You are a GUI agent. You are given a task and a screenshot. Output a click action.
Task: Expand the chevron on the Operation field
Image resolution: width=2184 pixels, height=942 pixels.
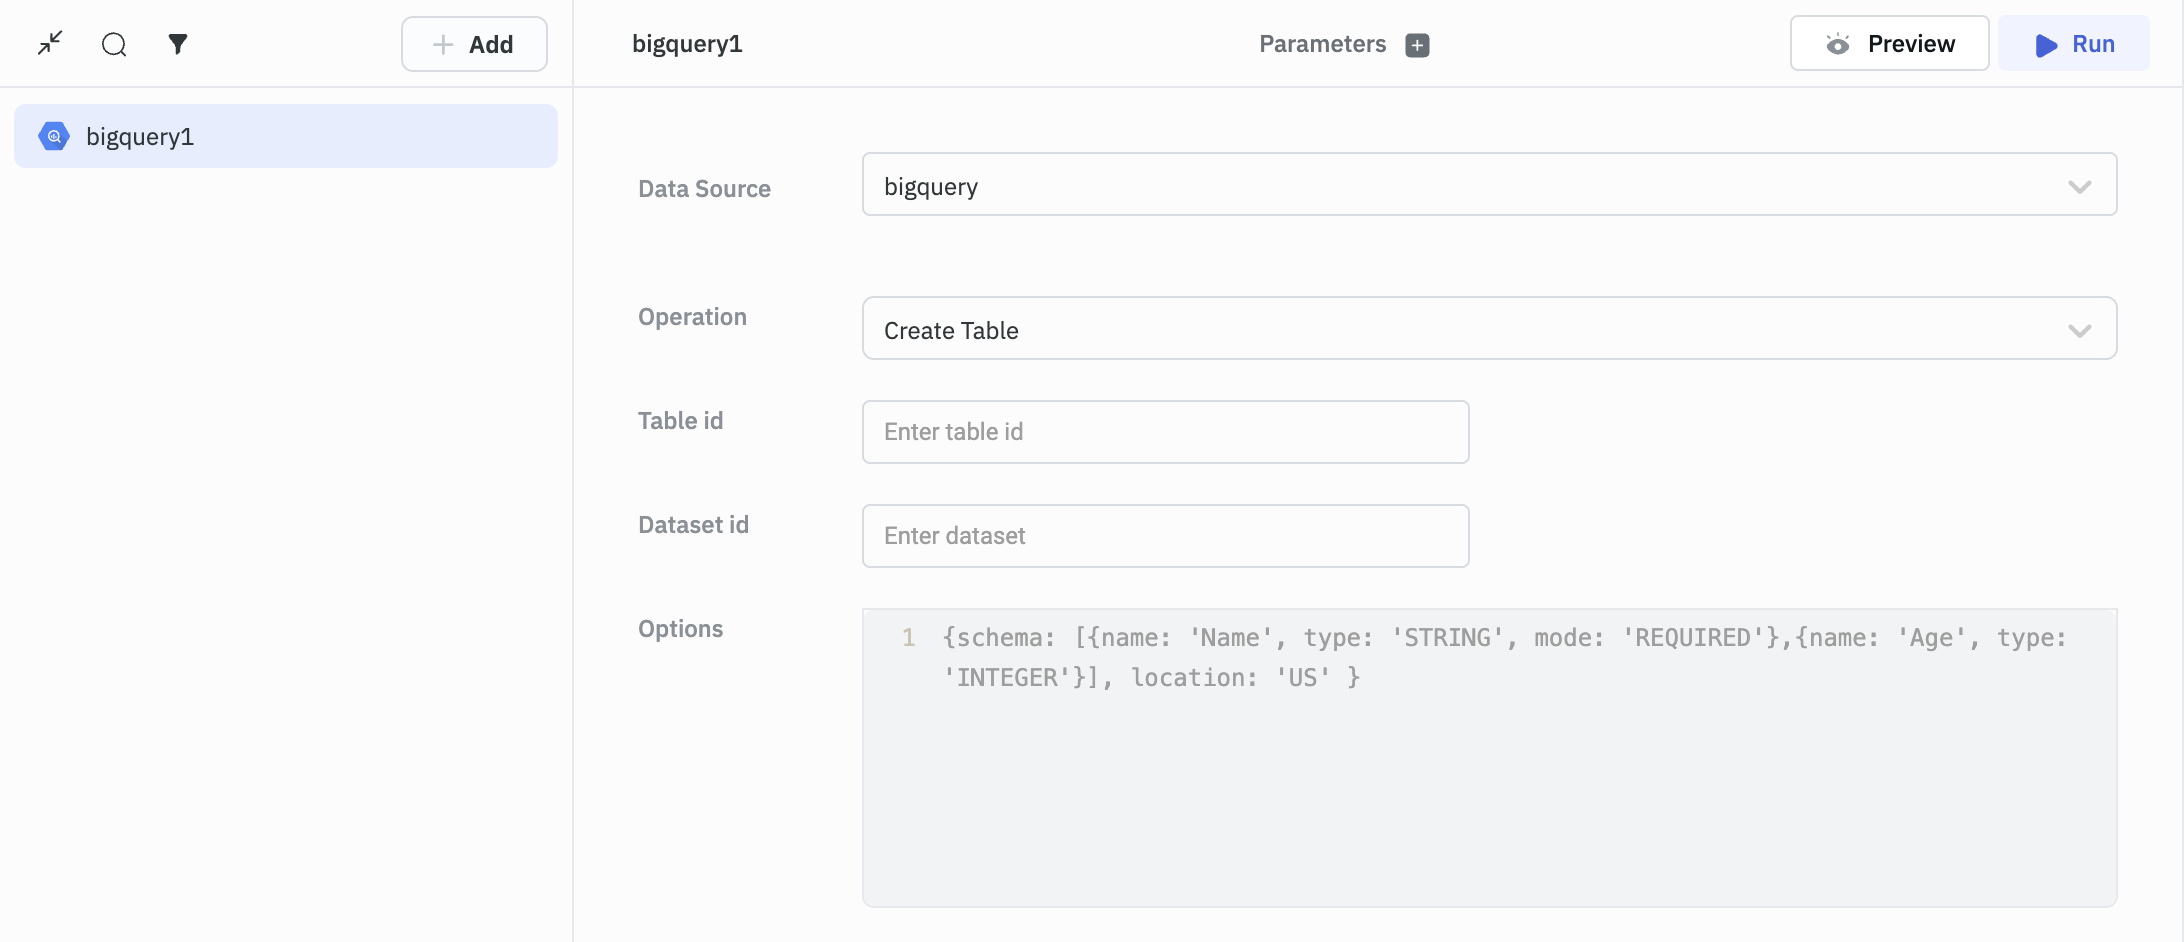pos(2079,331)
